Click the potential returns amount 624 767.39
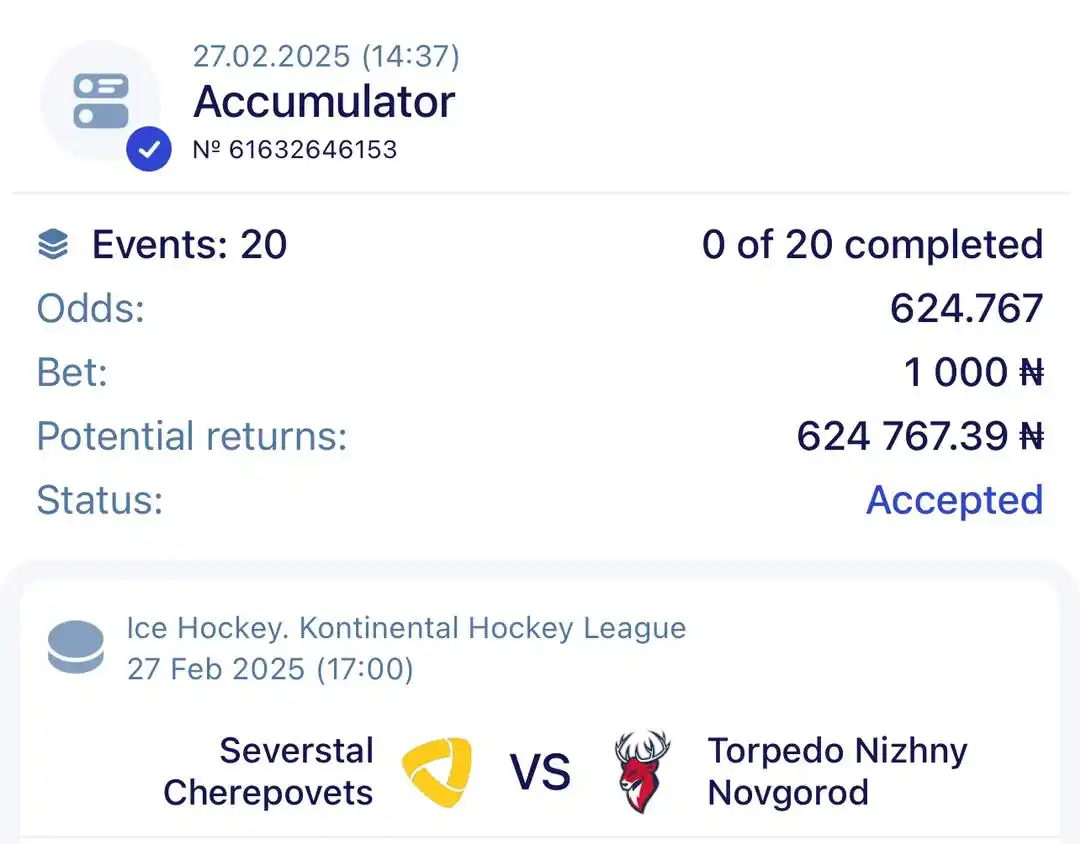Viewport: 1080px width, 844px height. coord(920,436)
